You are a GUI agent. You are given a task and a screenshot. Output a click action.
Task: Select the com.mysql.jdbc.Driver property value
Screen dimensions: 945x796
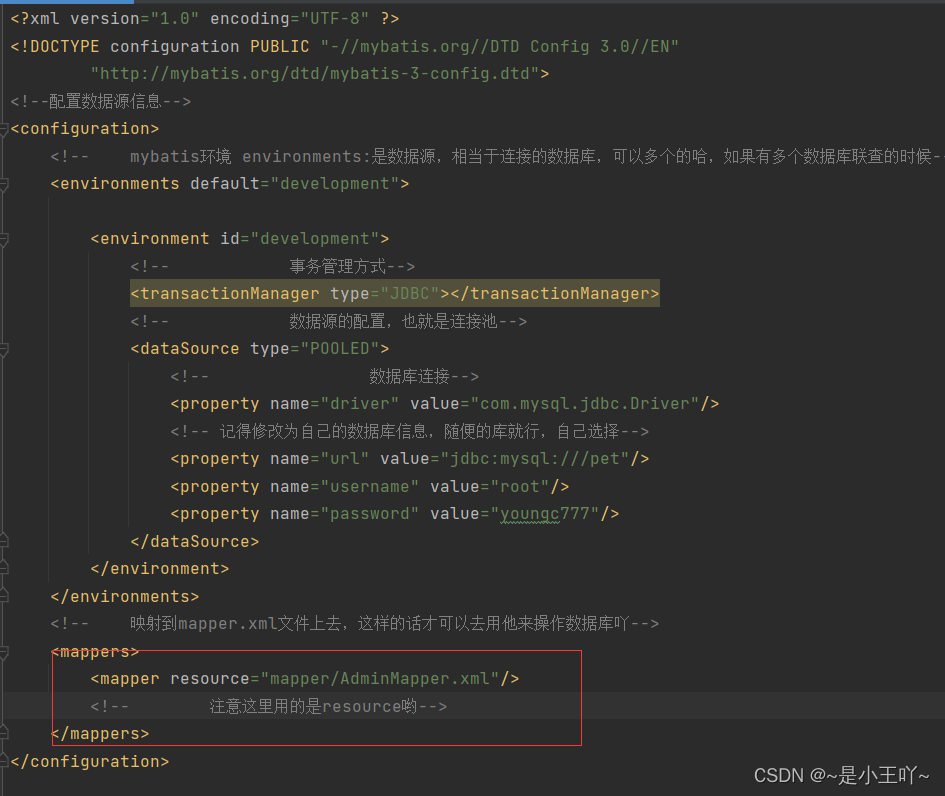(x=585, y=403)
